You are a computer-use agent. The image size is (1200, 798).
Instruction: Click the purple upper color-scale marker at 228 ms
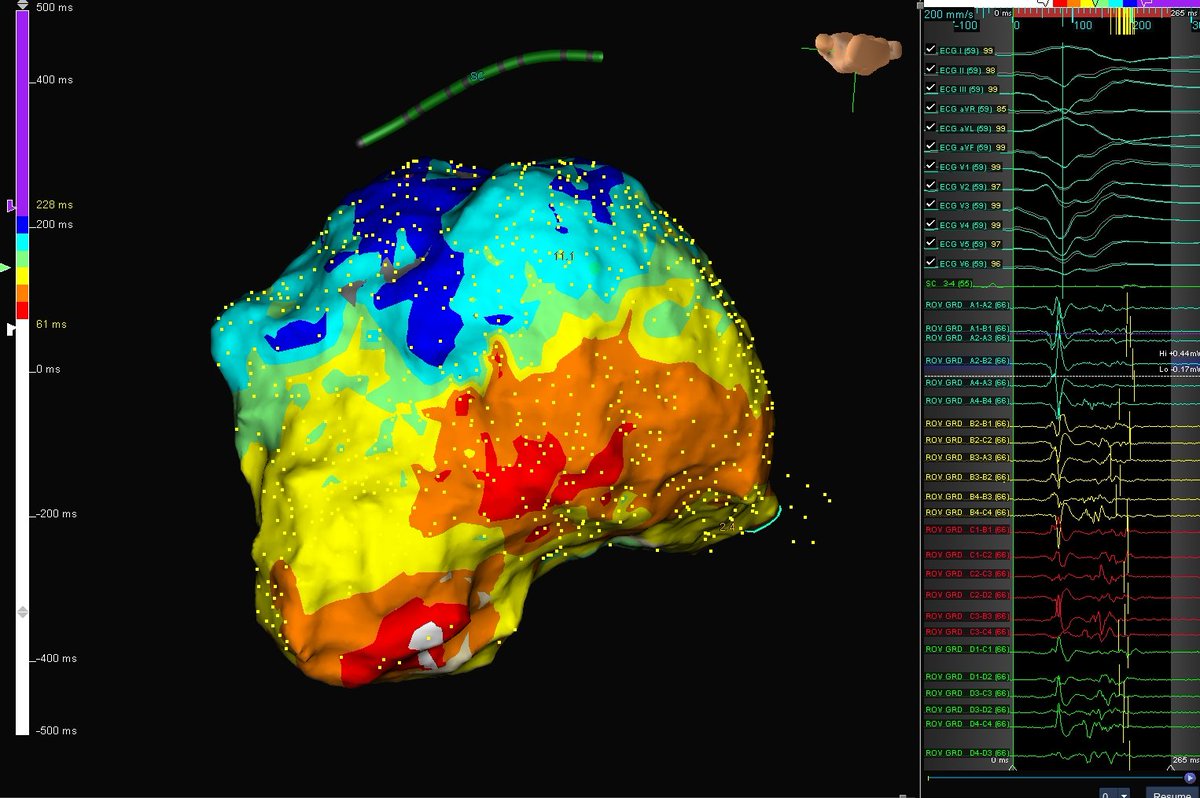coord(11,205)
